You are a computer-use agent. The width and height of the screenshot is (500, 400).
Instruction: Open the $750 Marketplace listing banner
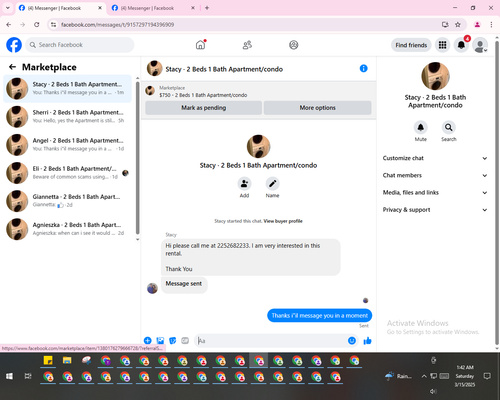[258, 91]
